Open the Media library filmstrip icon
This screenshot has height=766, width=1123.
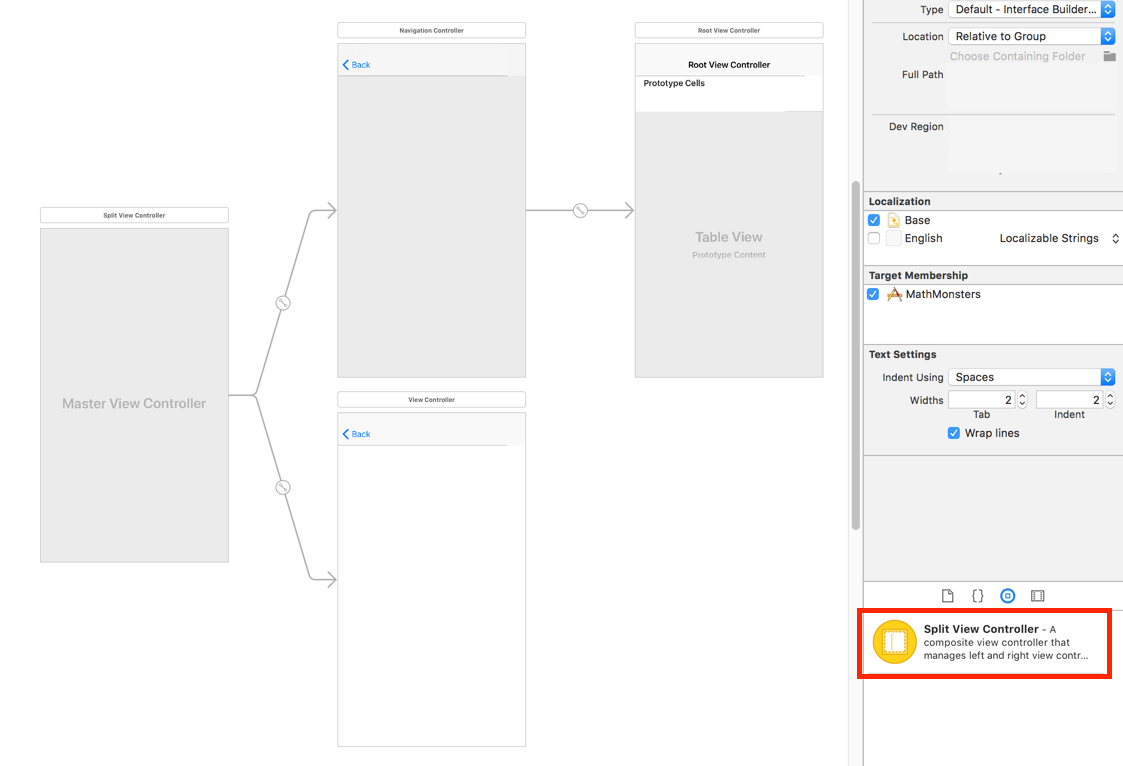click(x=1038, y=596)
